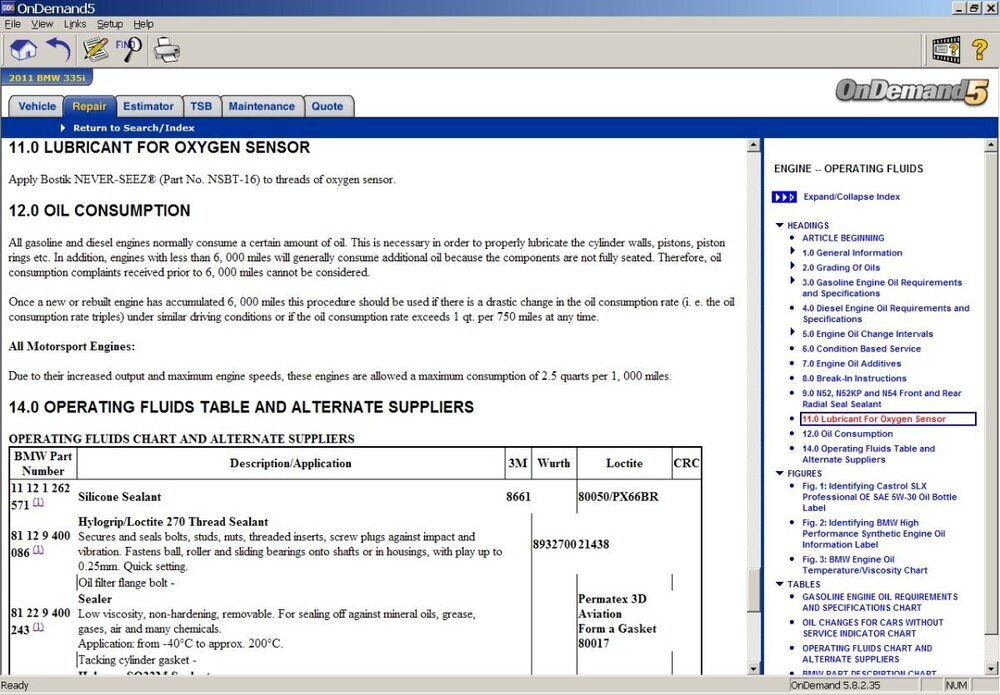Click the blue Back arrow icon
The image size is (1000, 695).
click(59, 48)
